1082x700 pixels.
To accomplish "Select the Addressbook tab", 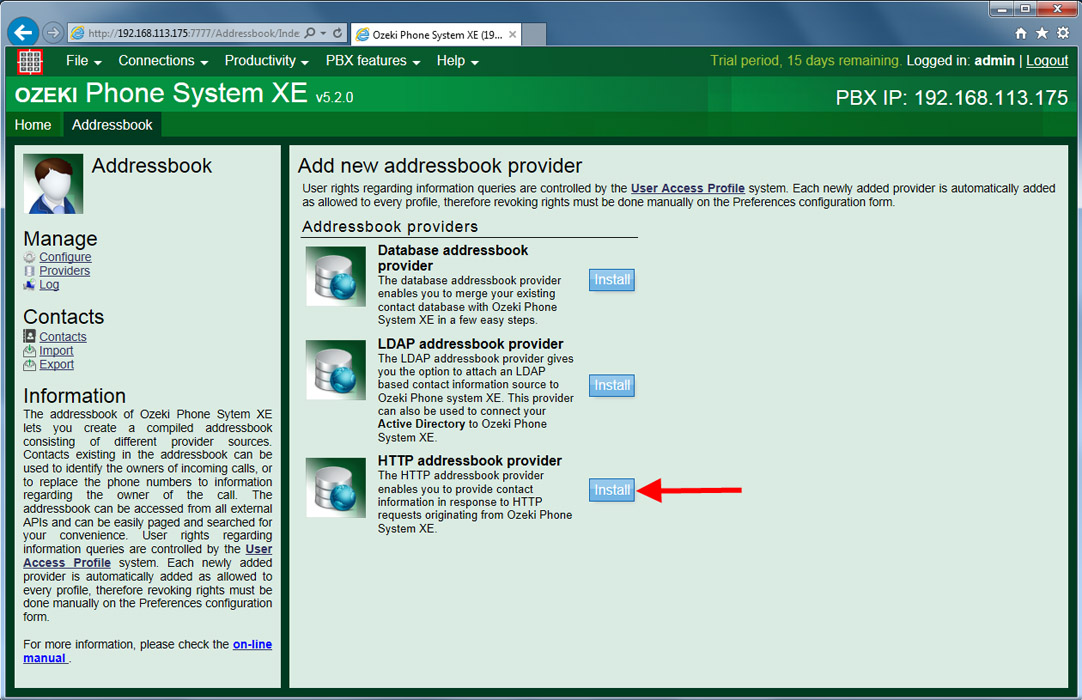I will point(112,125).
